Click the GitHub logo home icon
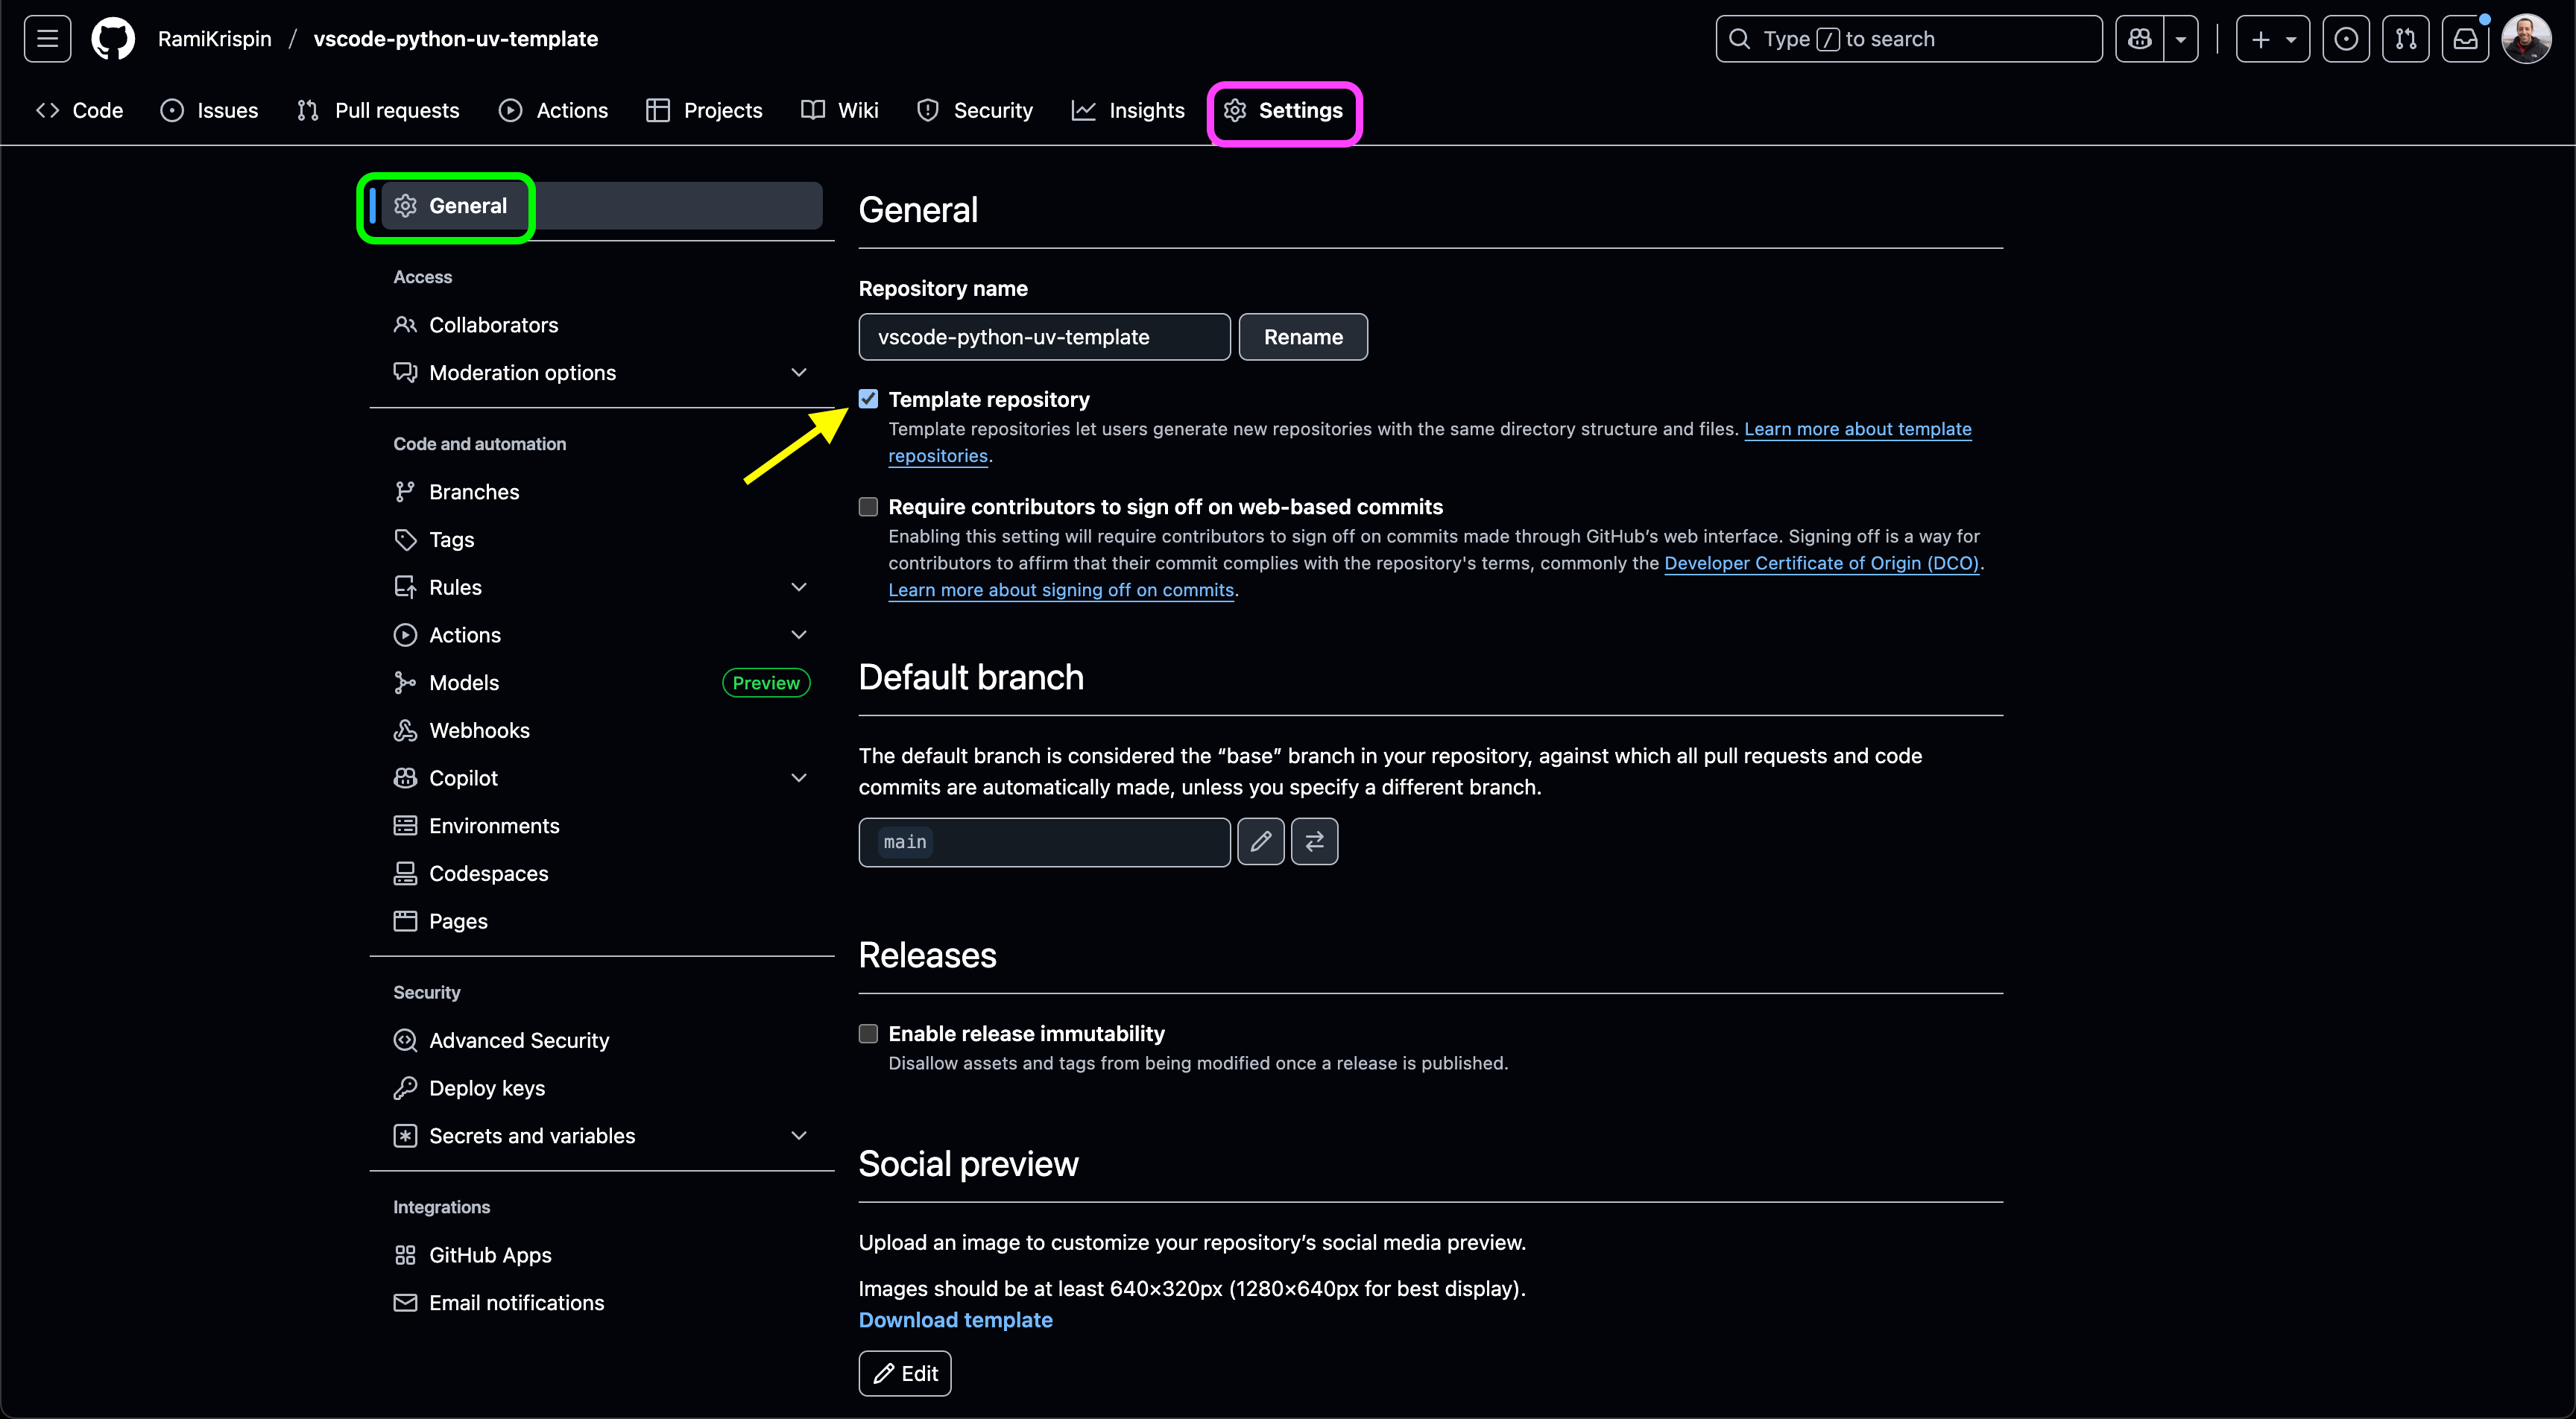Screen dimensions: 2576x1419 113,39
